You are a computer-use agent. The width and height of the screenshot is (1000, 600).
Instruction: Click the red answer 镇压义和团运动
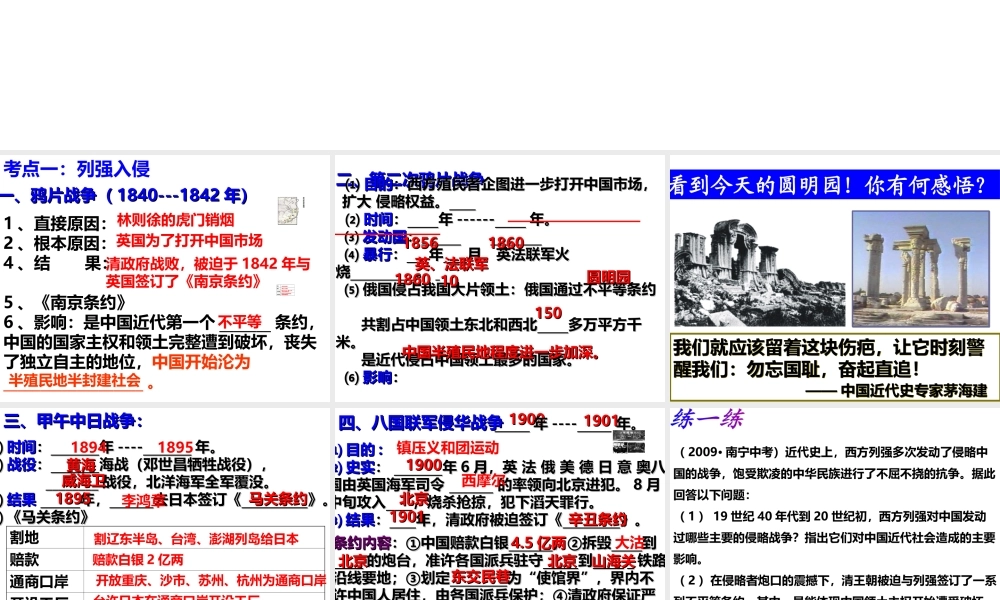point(448,448)
